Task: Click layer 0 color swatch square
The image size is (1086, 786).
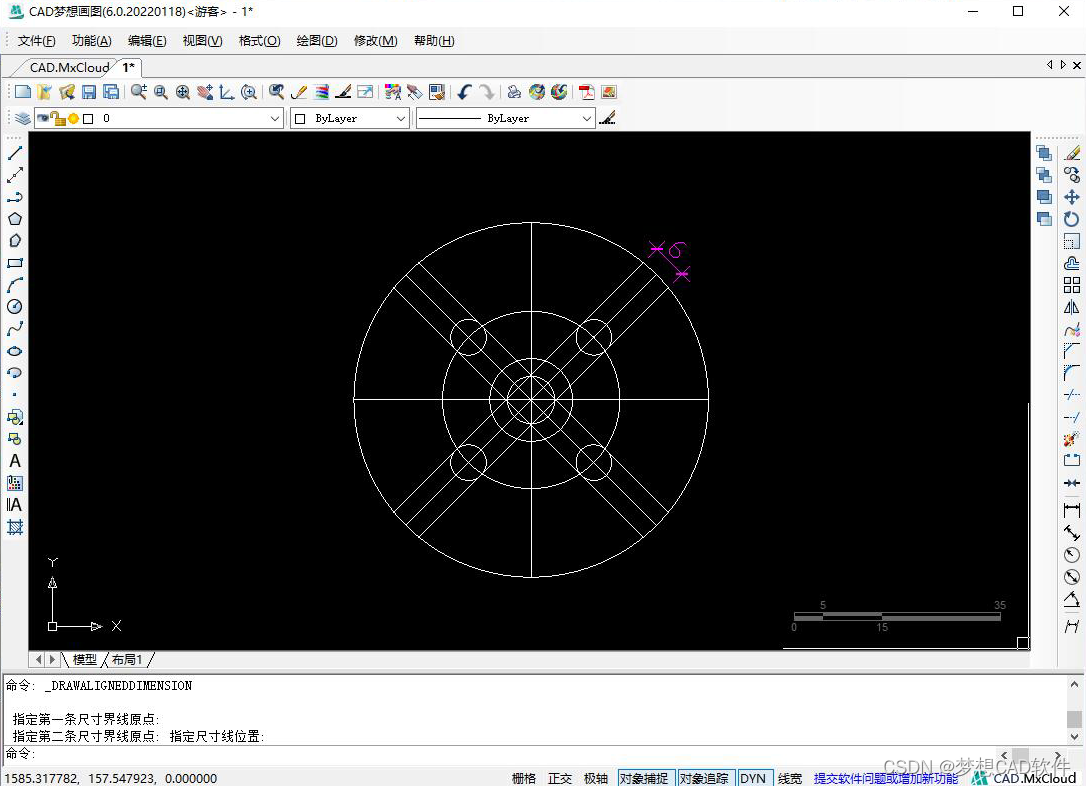Action: [x=88, y=118]
